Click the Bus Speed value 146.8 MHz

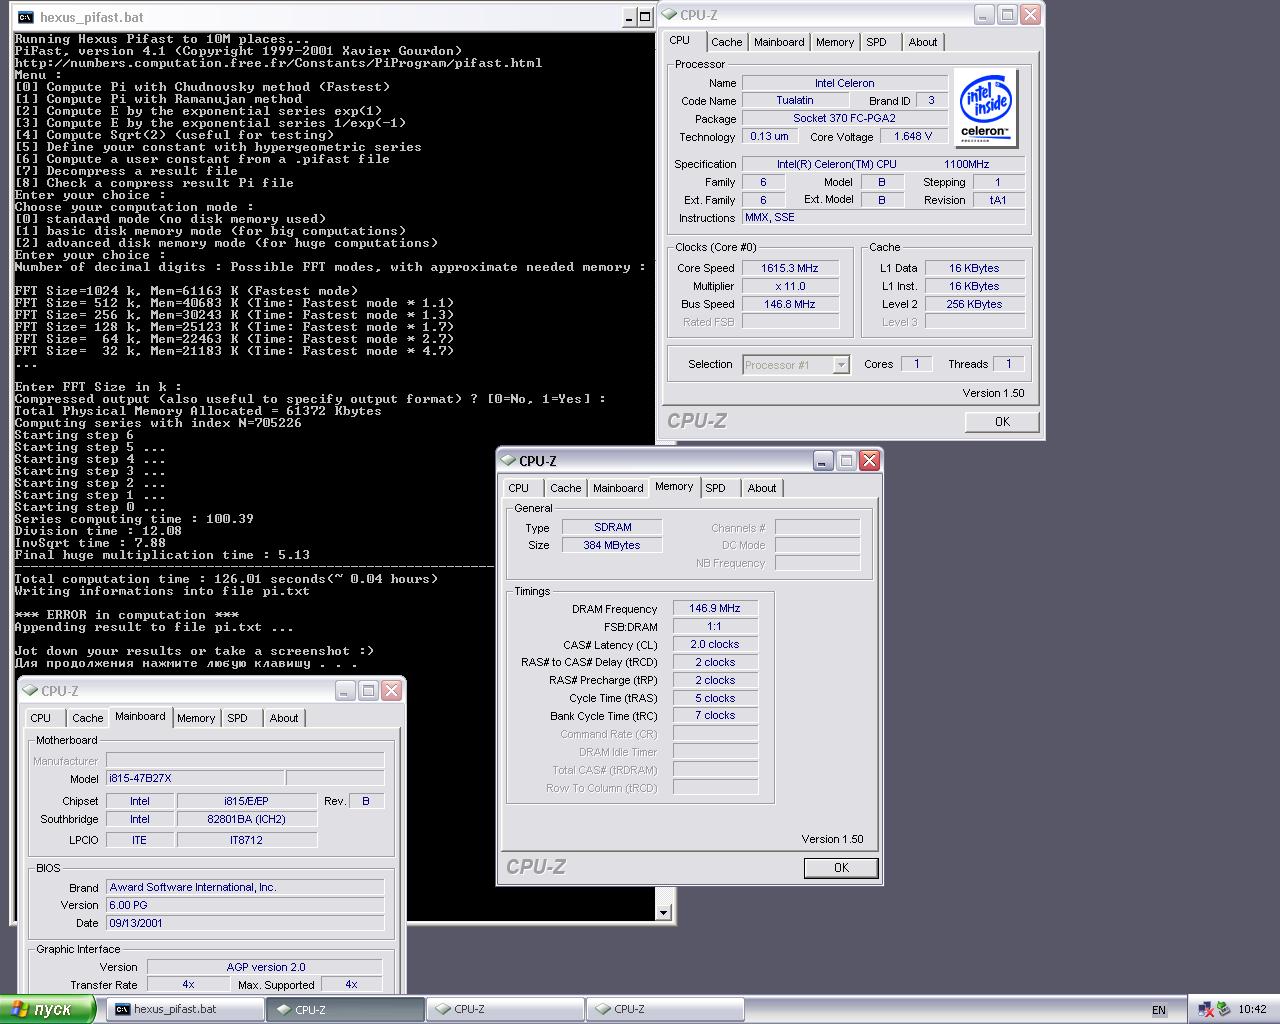(790, 304)
